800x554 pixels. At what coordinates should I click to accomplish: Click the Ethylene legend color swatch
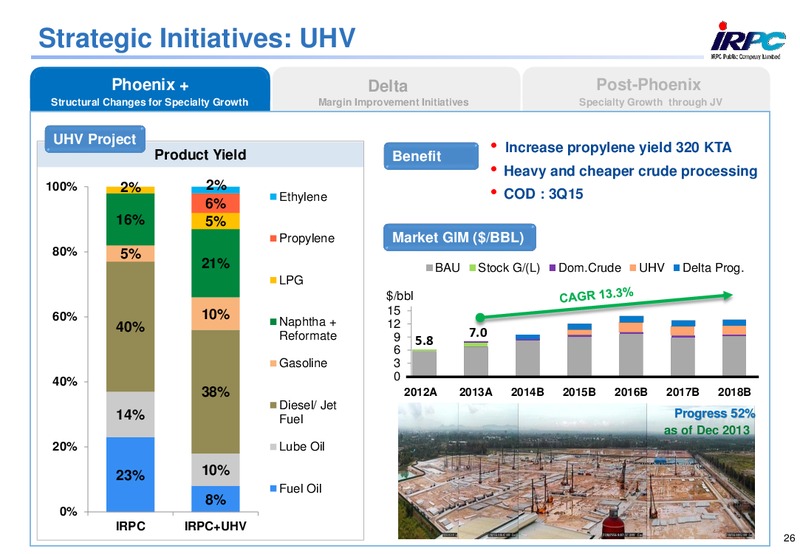[x=273, y=197]
